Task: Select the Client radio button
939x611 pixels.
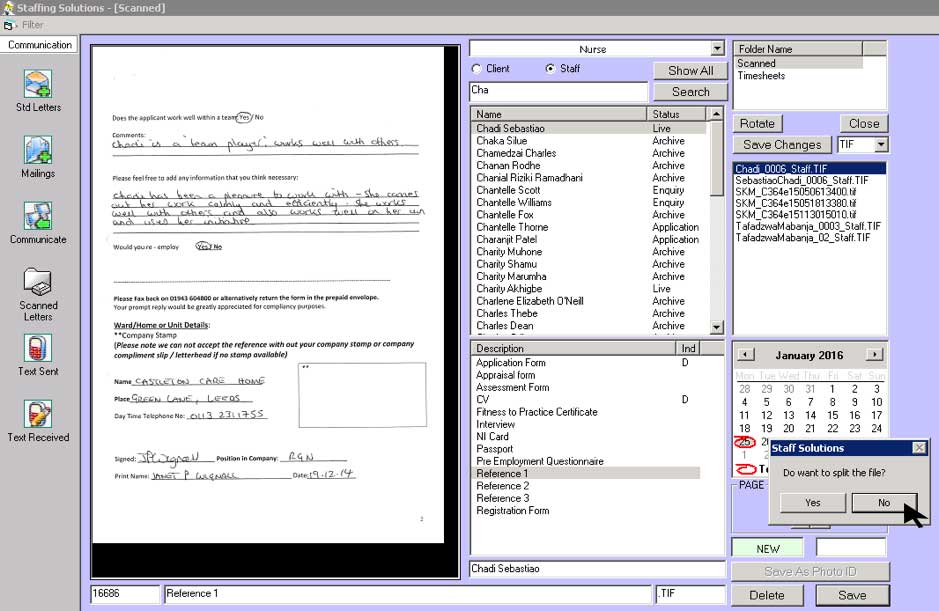Action: tap(477, 69)
